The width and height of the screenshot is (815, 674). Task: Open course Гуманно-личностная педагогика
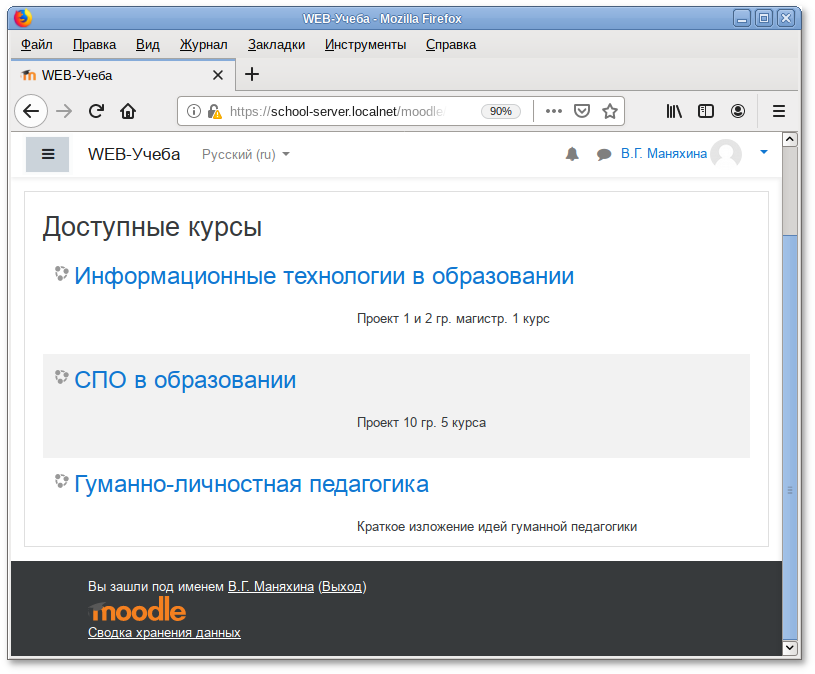(252, 484)
